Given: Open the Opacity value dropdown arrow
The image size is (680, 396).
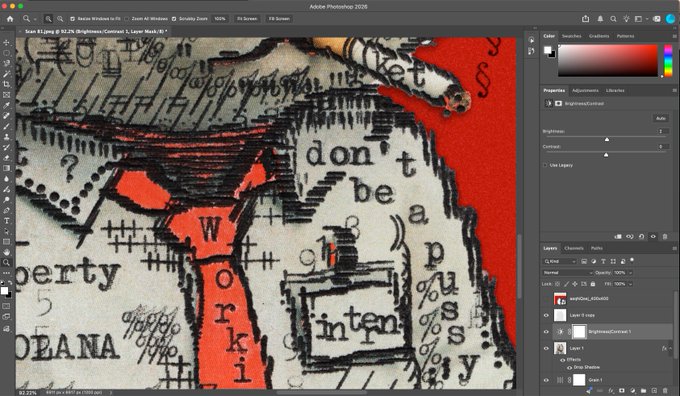Looking at the screenshot, I should pyautogui.click(x=631, y=273).
